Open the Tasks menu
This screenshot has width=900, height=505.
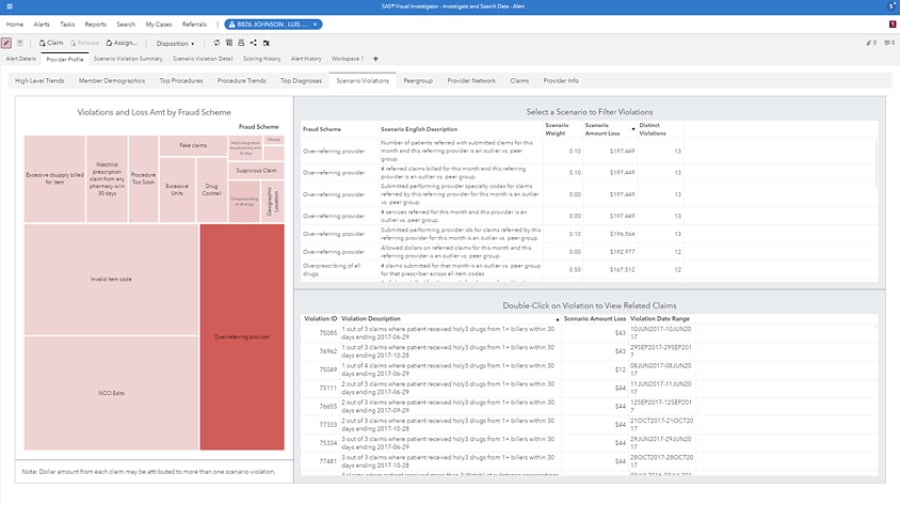coord(67,24)
